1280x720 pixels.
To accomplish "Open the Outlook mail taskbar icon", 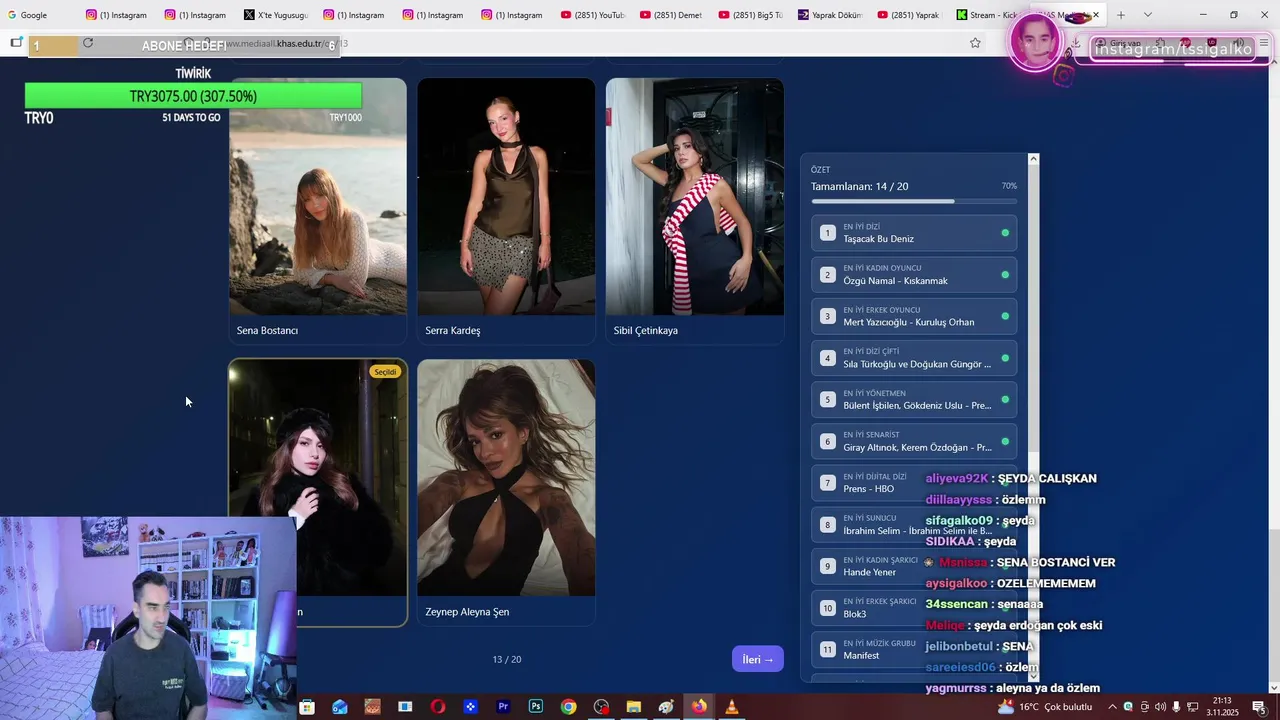I will click(x=340, y=707).
